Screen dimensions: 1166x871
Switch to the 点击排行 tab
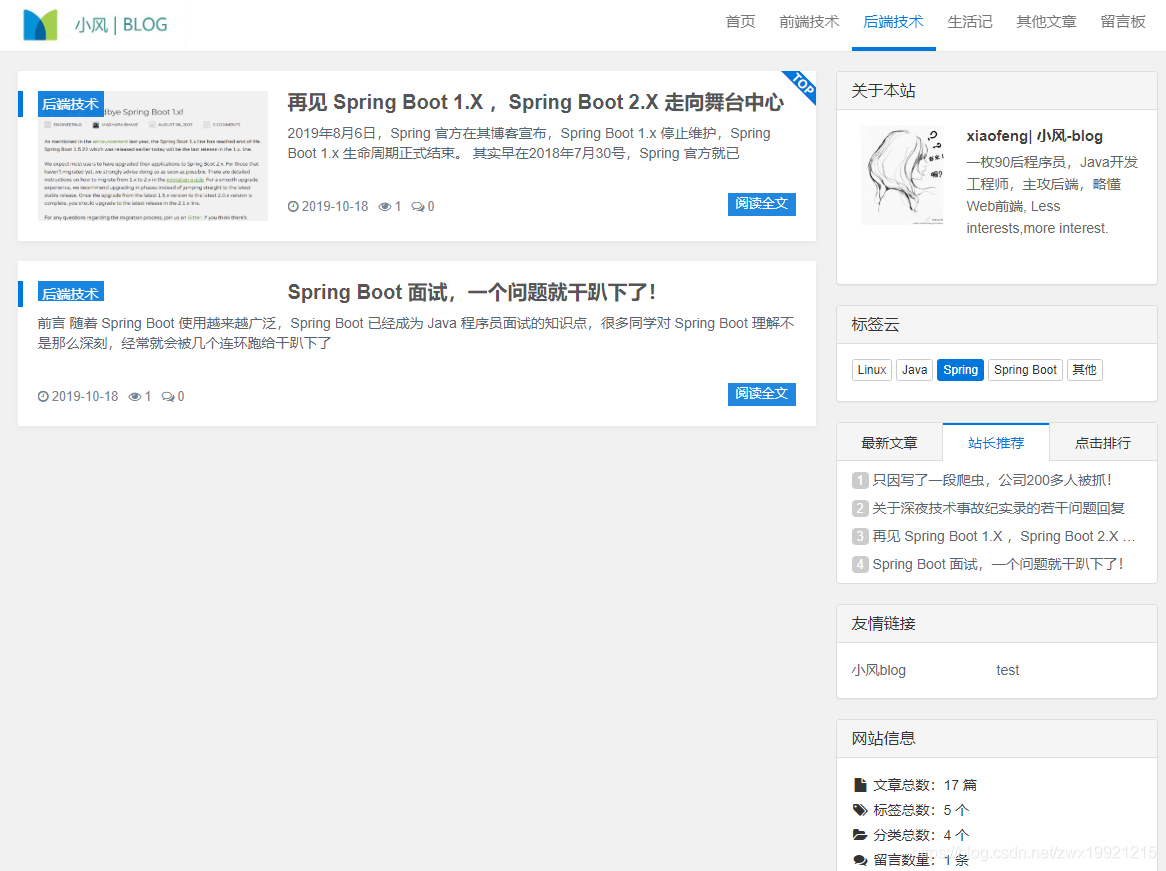click(1103, 441)
